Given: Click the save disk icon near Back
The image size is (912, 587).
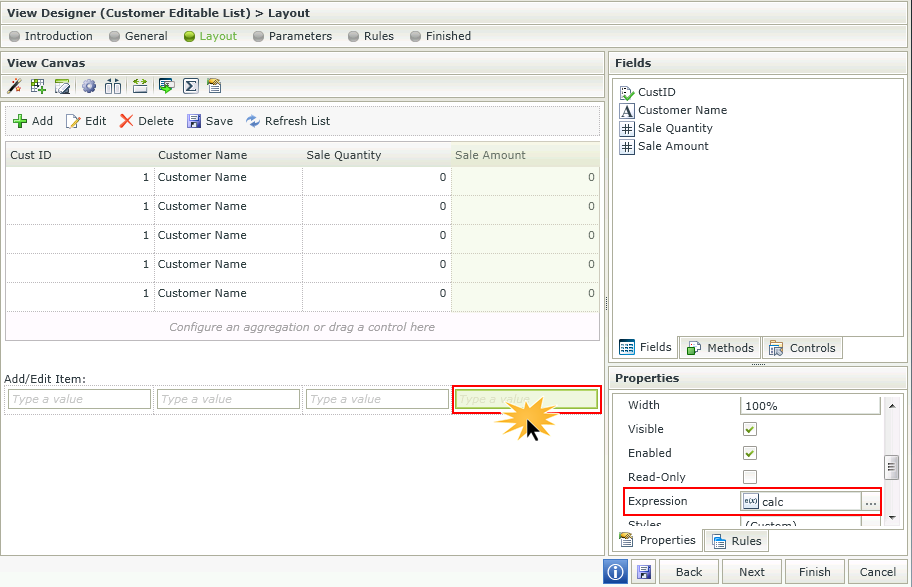Looking at the screenshot, I should [643, 572].
